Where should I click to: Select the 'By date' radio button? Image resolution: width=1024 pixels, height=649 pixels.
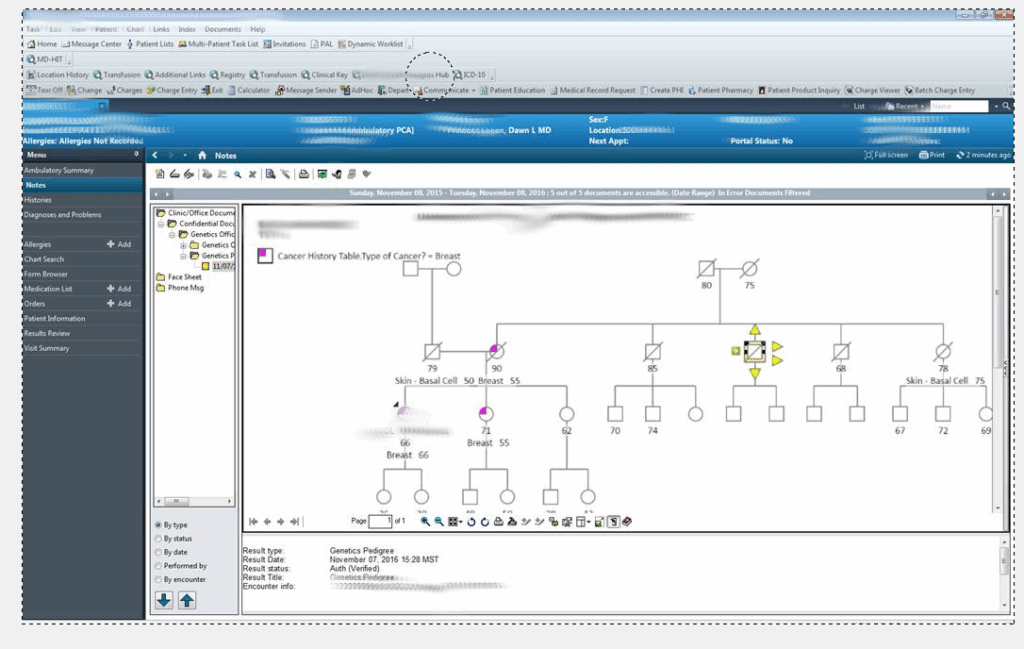[158, 552]
